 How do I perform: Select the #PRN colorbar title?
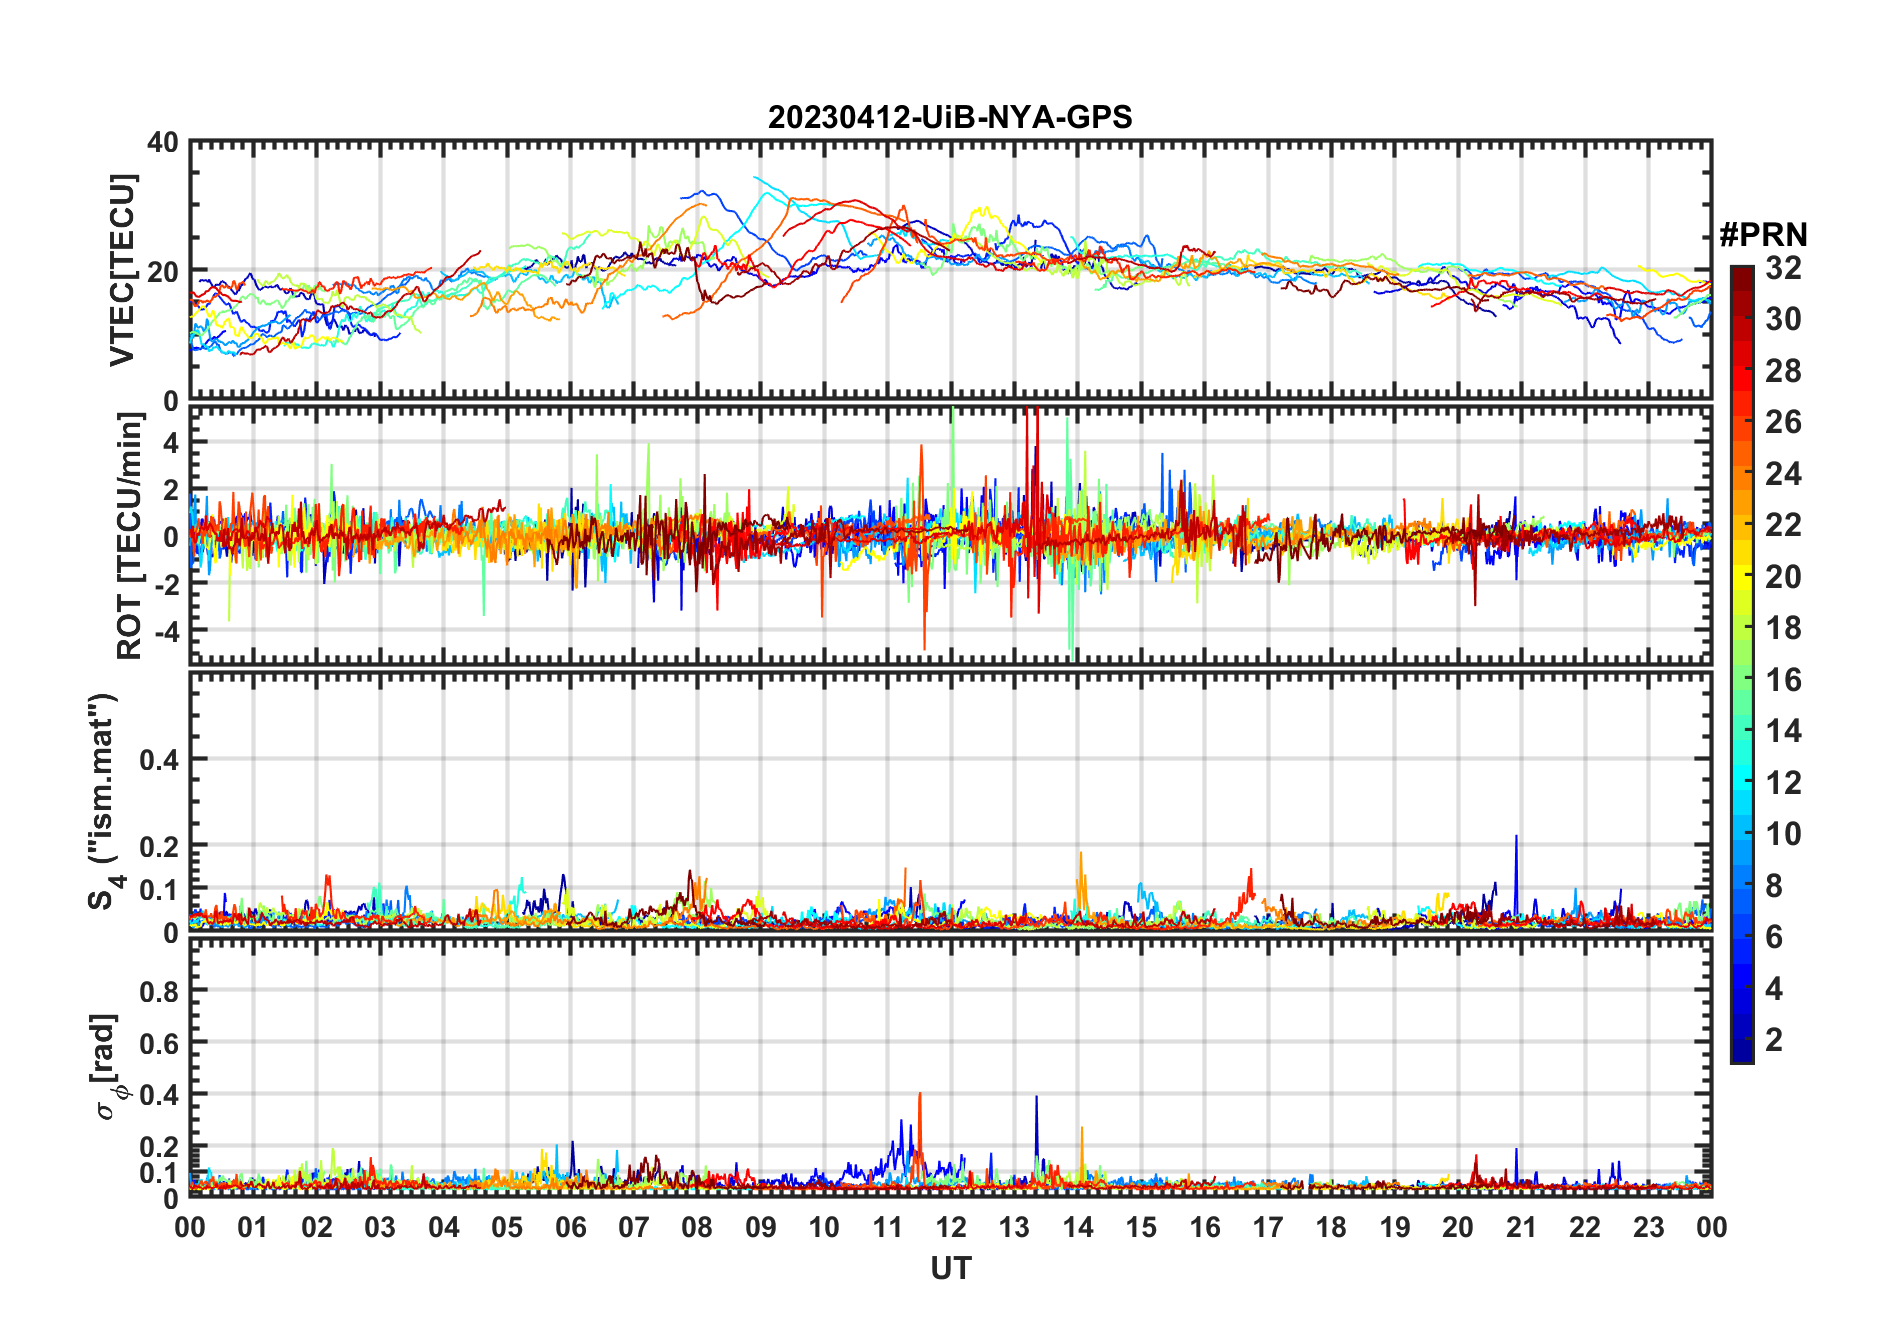tap(1763, 235)
